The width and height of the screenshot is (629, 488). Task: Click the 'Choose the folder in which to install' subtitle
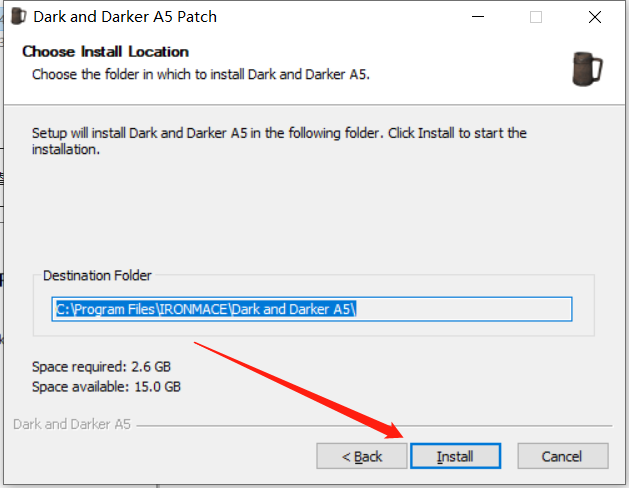click(201, 75)
